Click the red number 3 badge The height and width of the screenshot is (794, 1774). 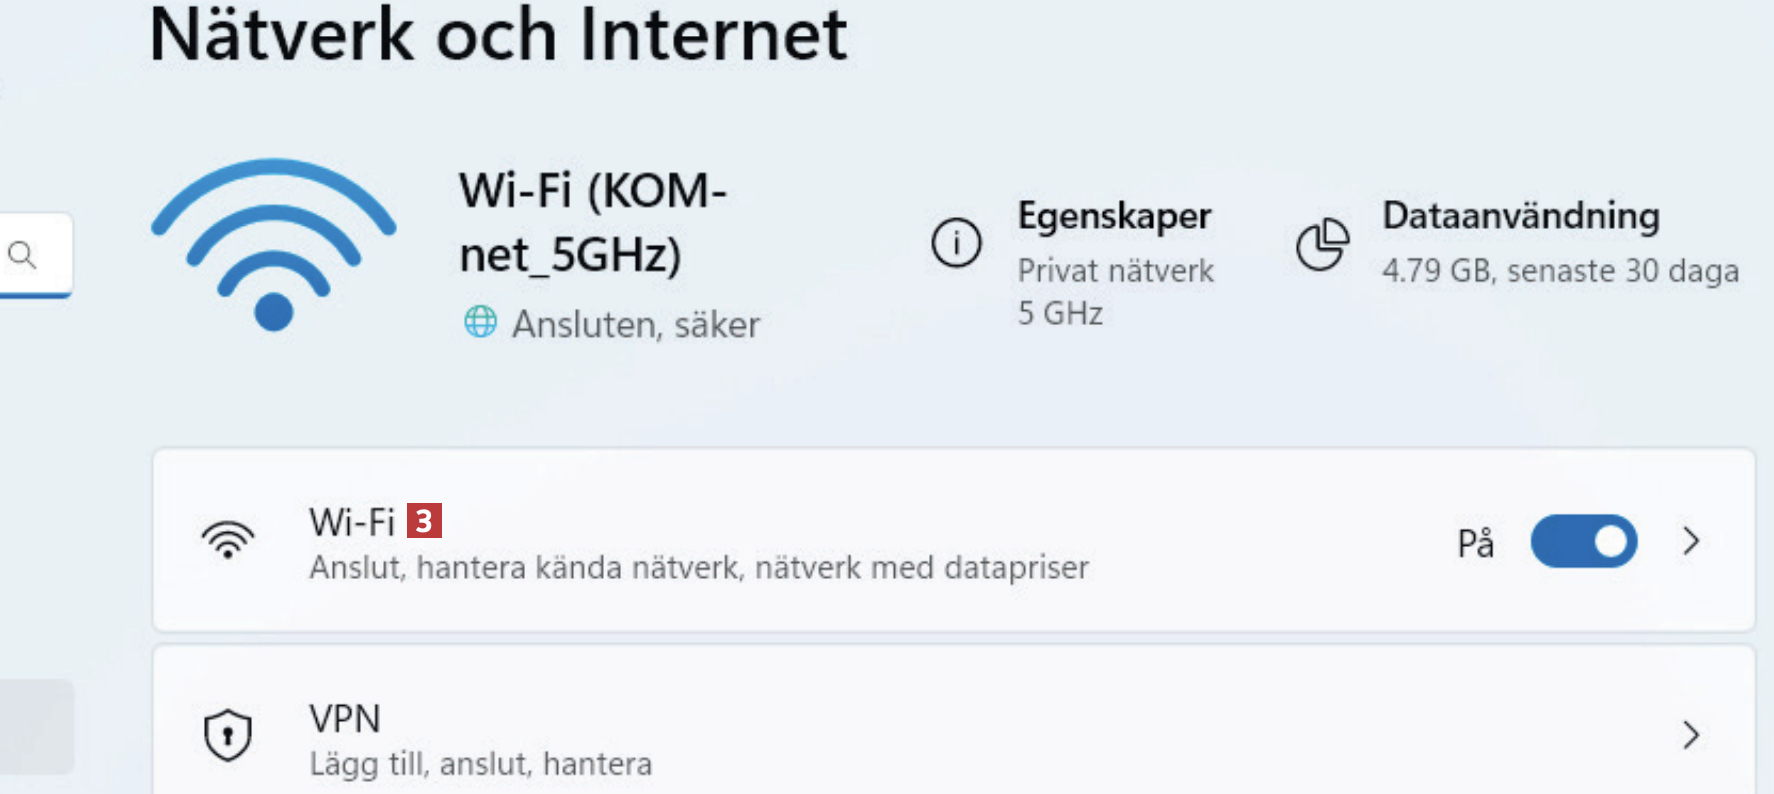(x=424, y=521)
